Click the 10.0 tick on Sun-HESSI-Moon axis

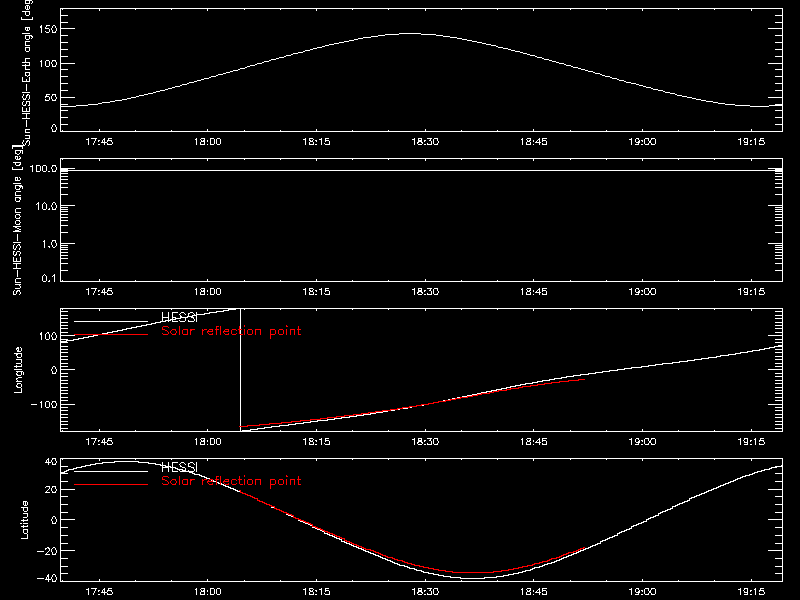(x=46, y=207)
